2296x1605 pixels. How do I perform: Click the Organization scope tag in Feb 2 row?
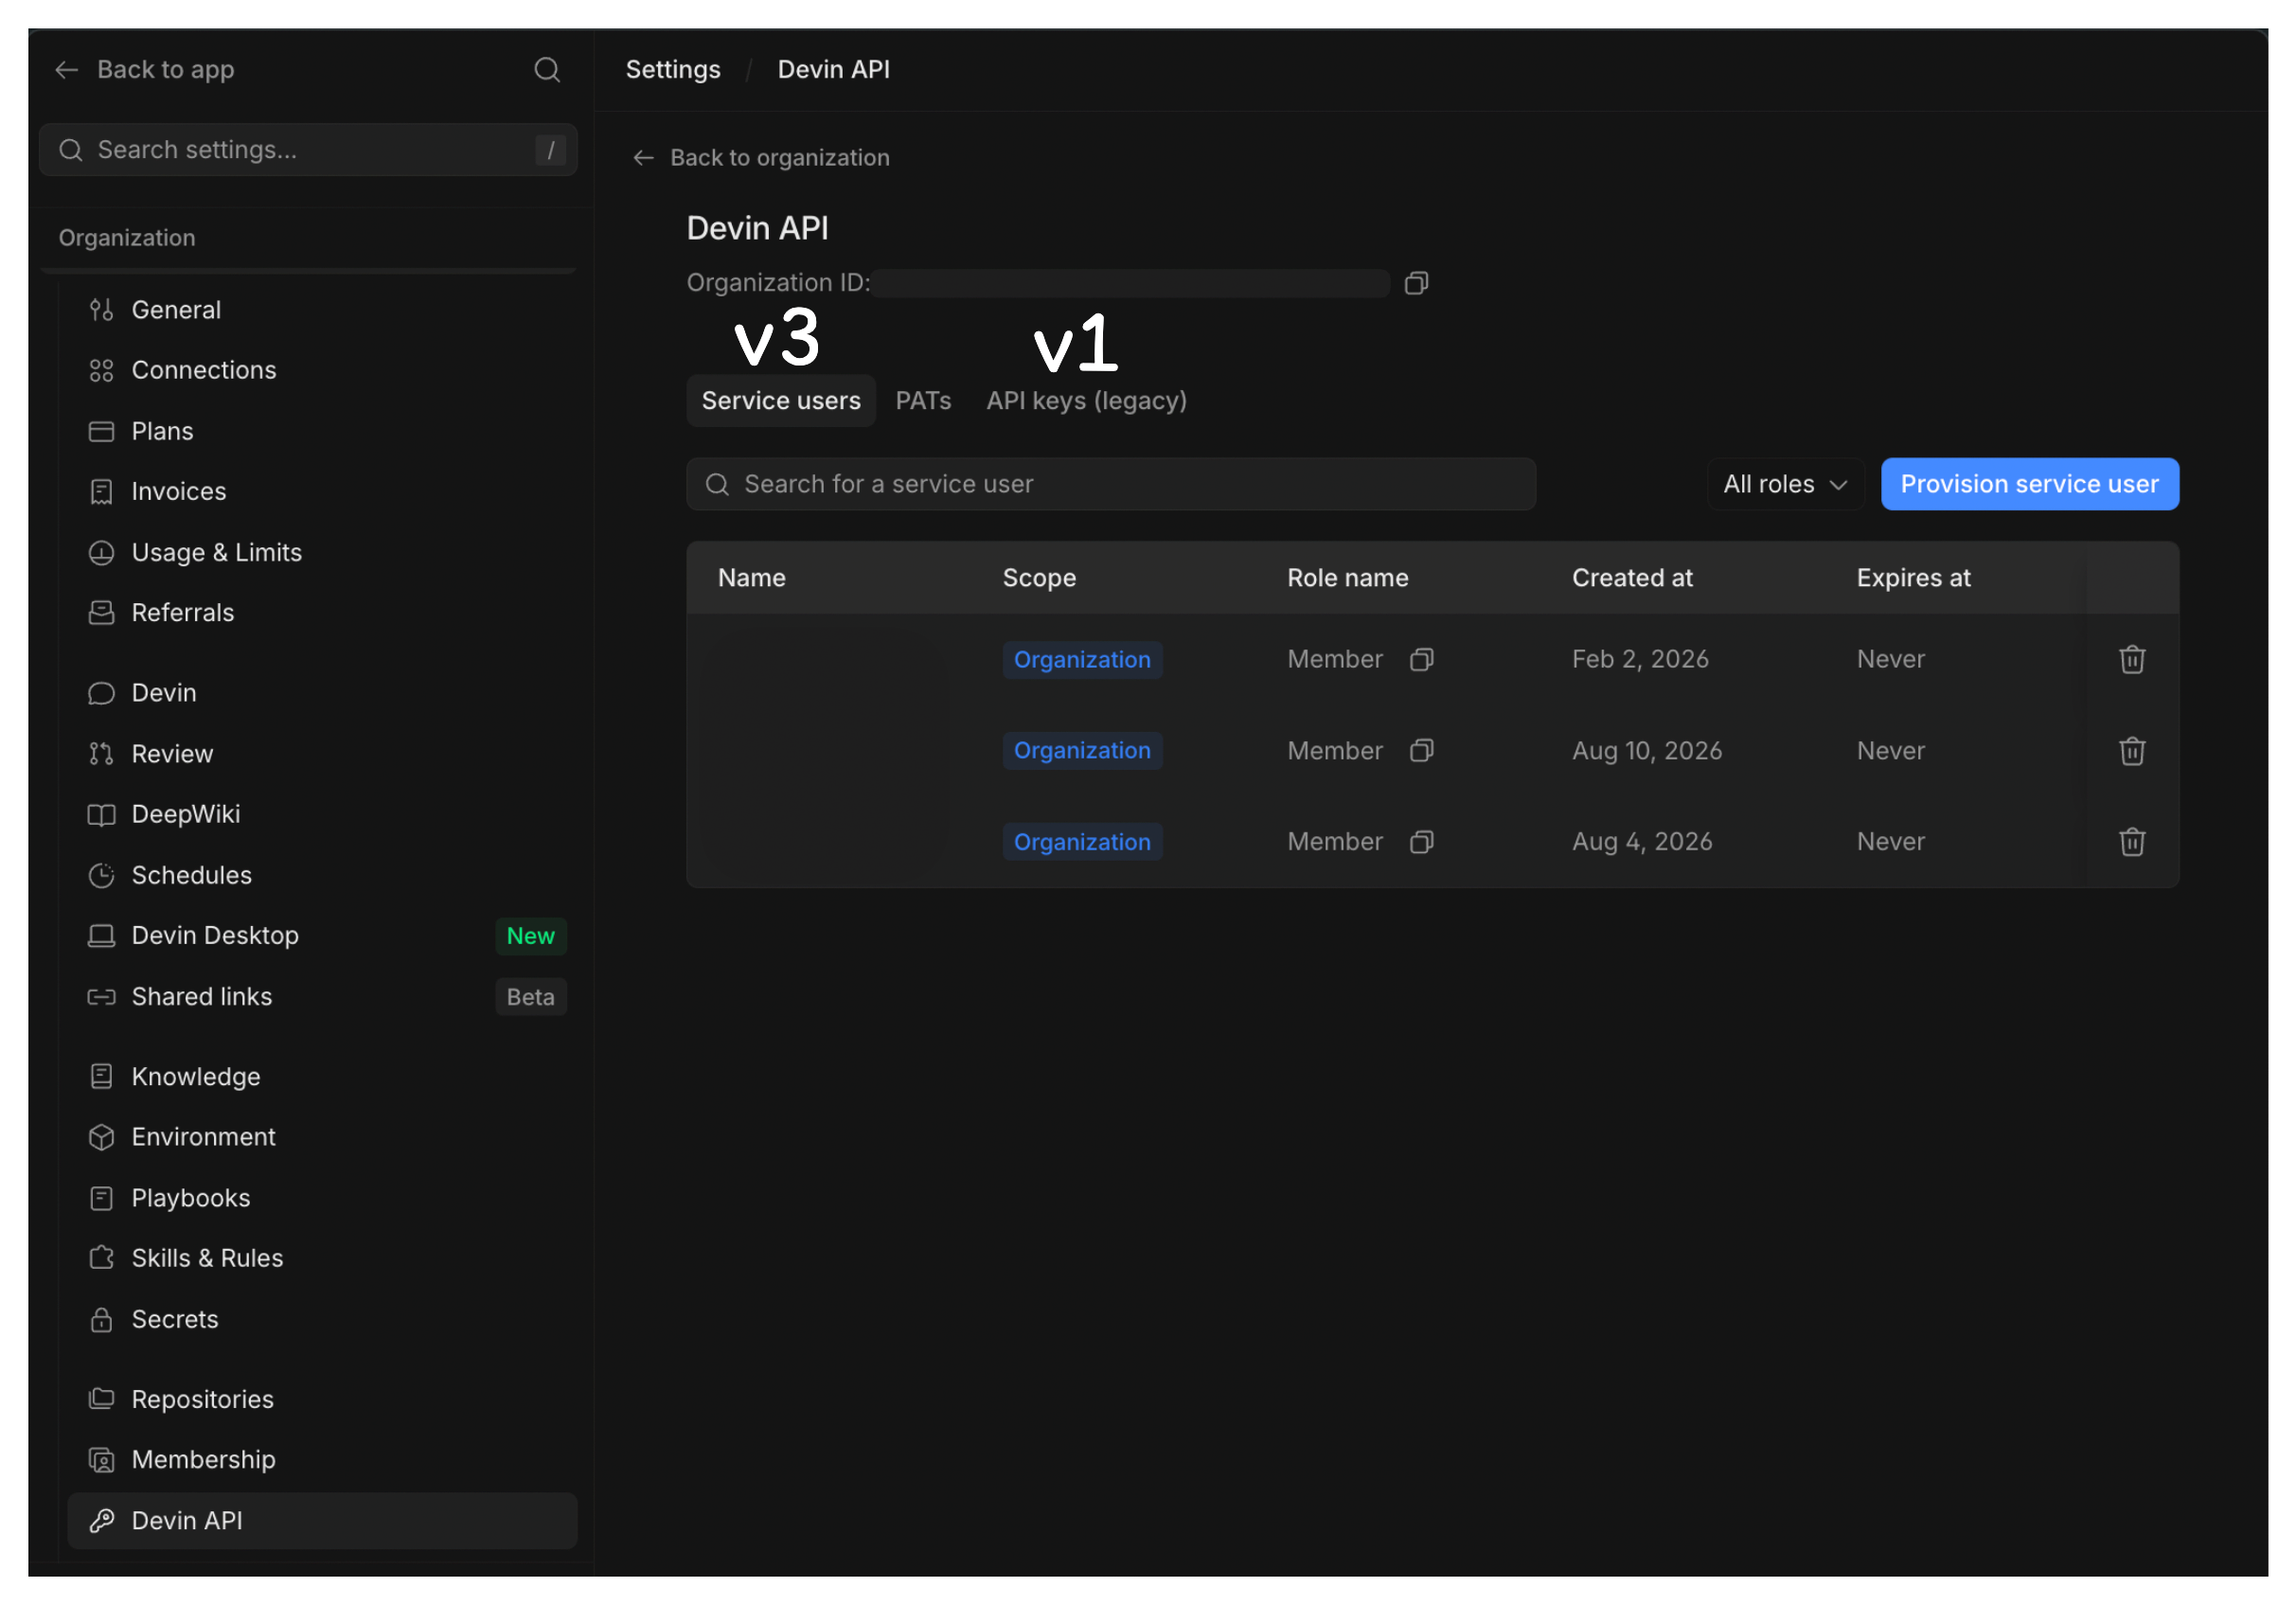[1082, 660]
